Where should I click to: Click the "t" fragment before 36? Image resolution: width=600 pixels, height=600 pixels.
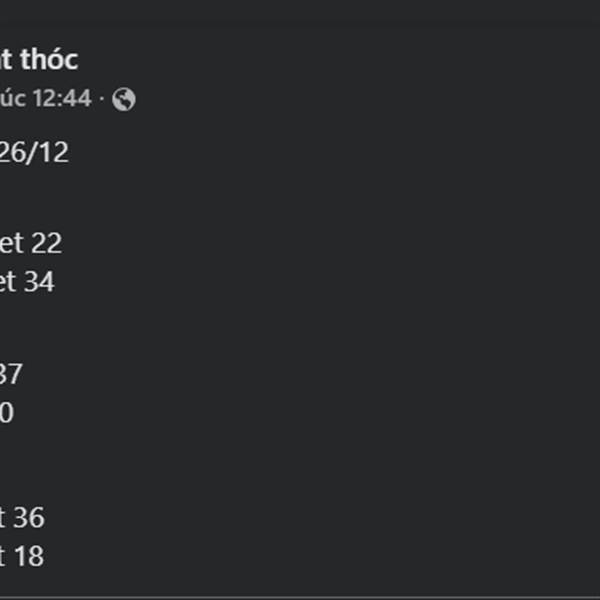[4, 518]
